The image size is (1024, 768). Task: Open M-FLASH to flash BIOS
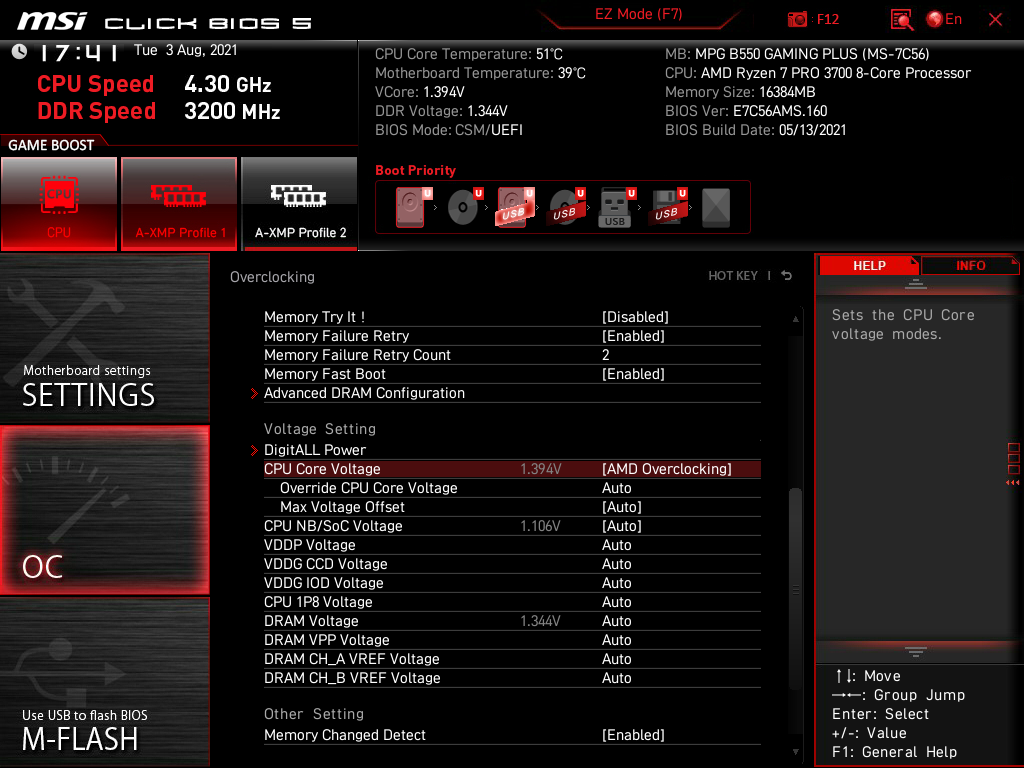click(104, 682)
